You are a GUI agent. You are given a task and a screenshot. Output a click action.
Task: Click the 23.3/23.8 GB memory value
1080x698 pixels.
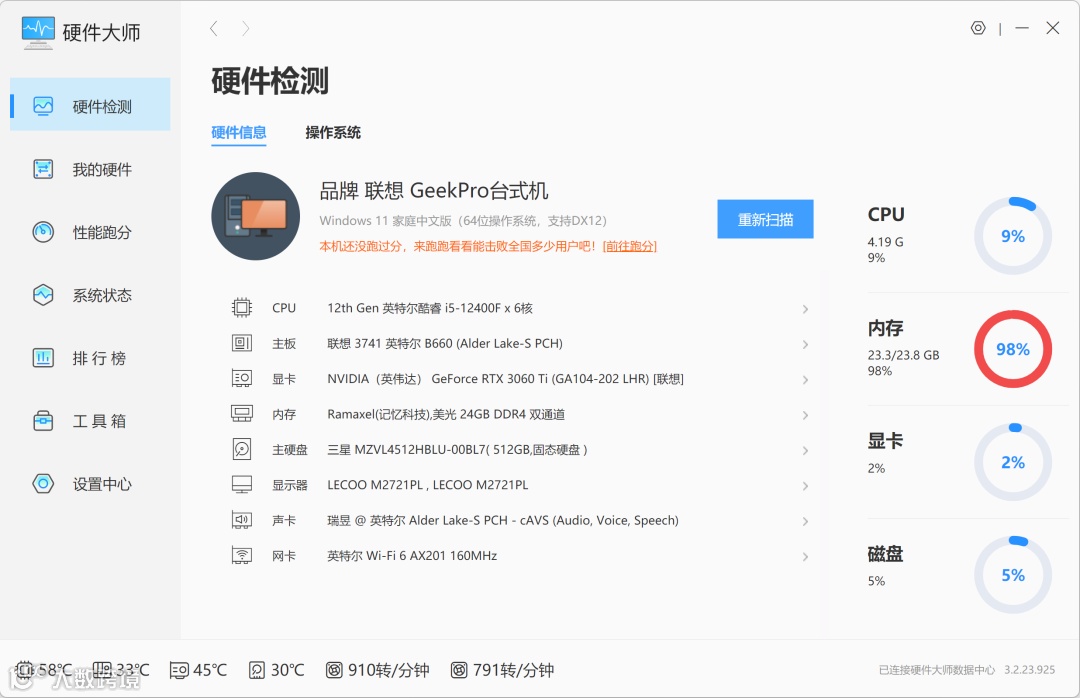(x=903, y=355)
